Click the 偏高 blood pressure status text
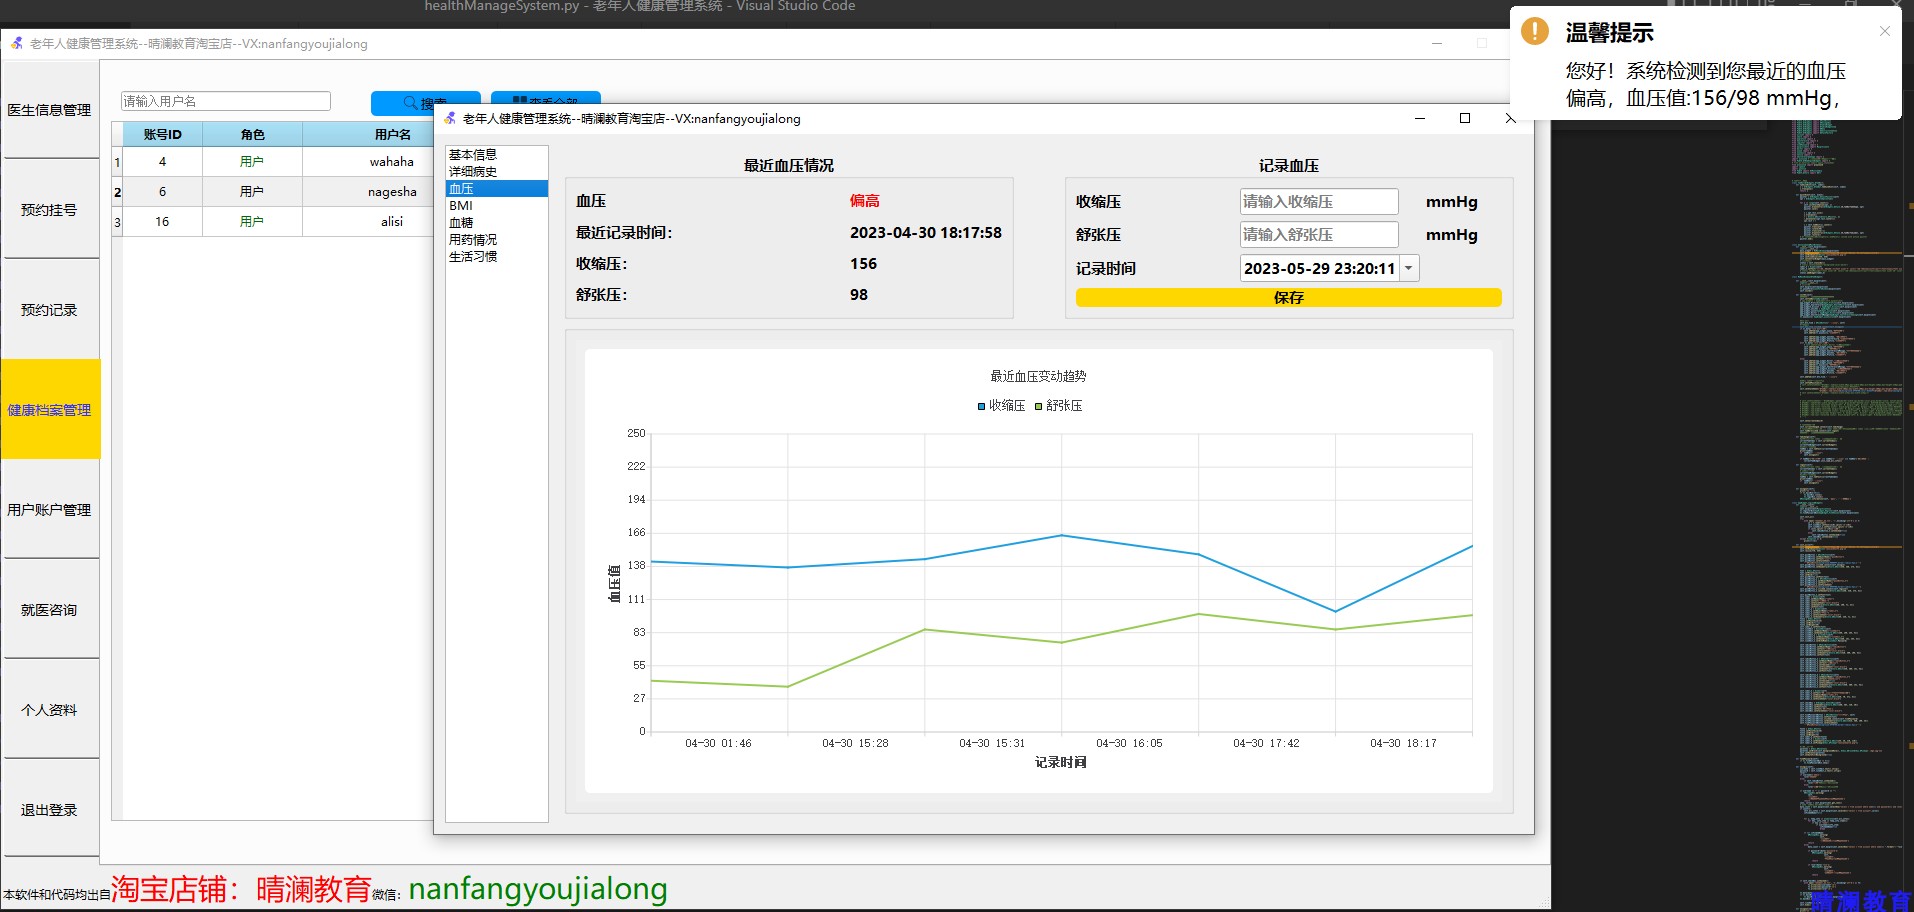This screenshot has width=1914, height=912. tap(865, 201)
